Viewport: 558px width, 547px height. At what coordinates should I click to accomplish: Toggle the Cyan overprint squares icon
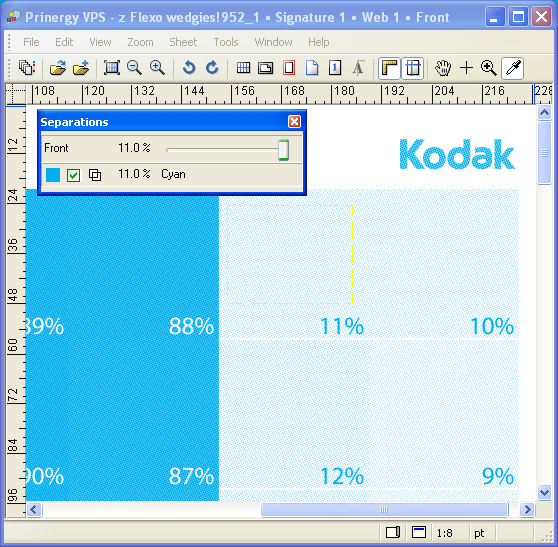point(95,175)
